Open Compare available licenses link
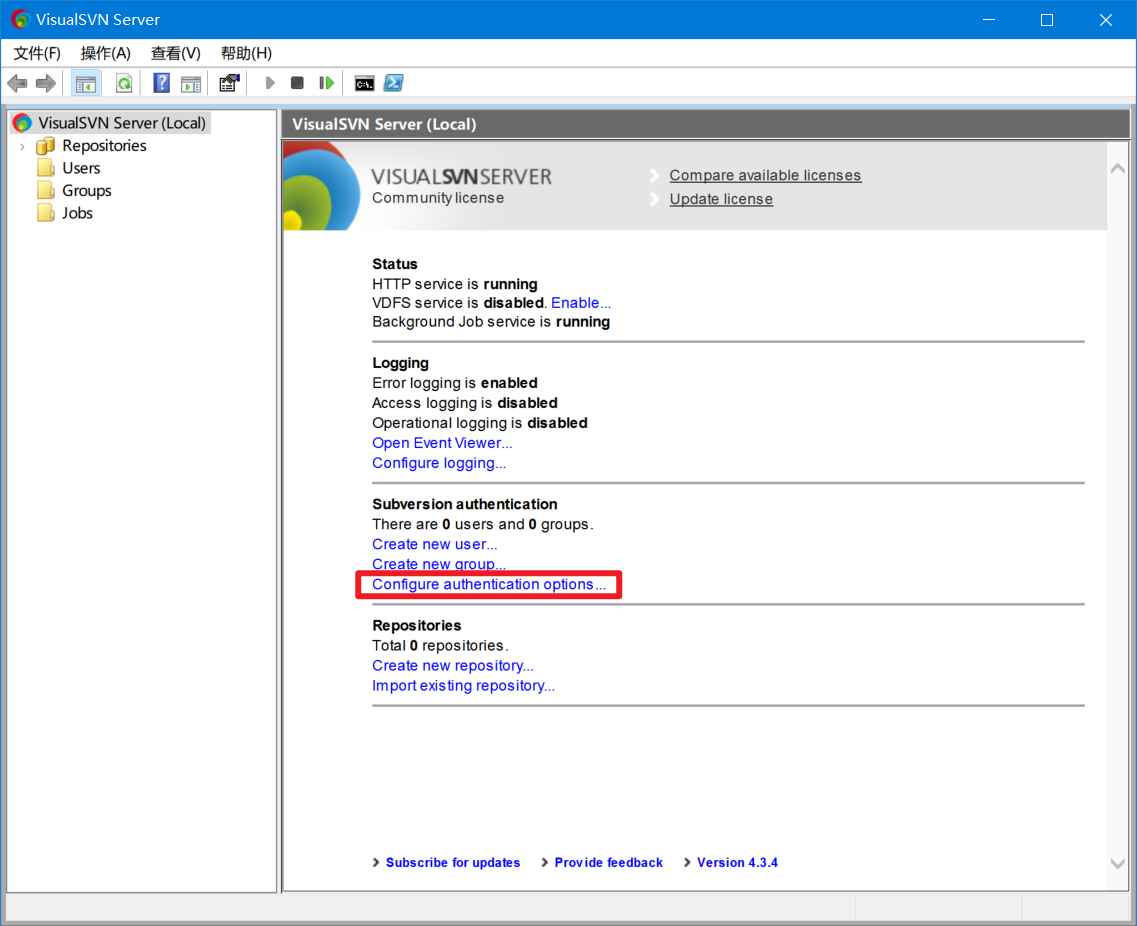 click(x=765, y=175)
